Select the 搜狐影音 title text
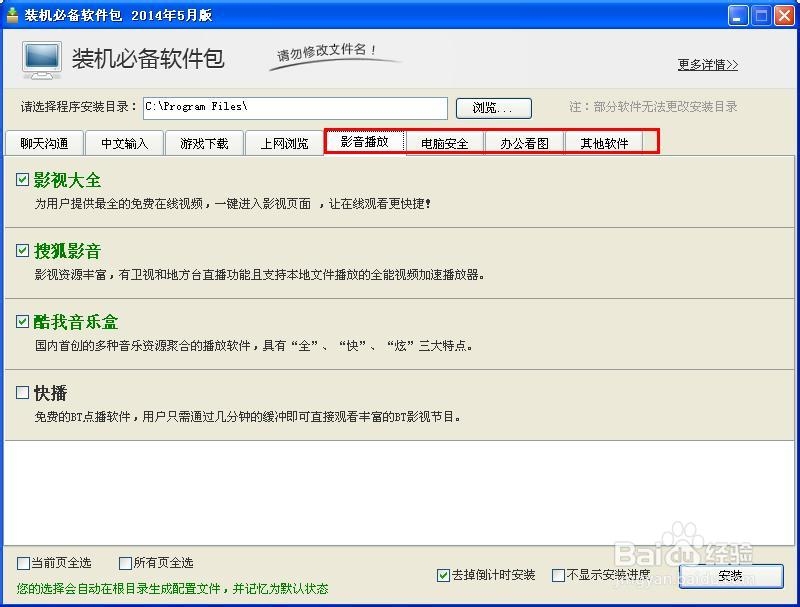800x607 pixels. pos(67,251)
